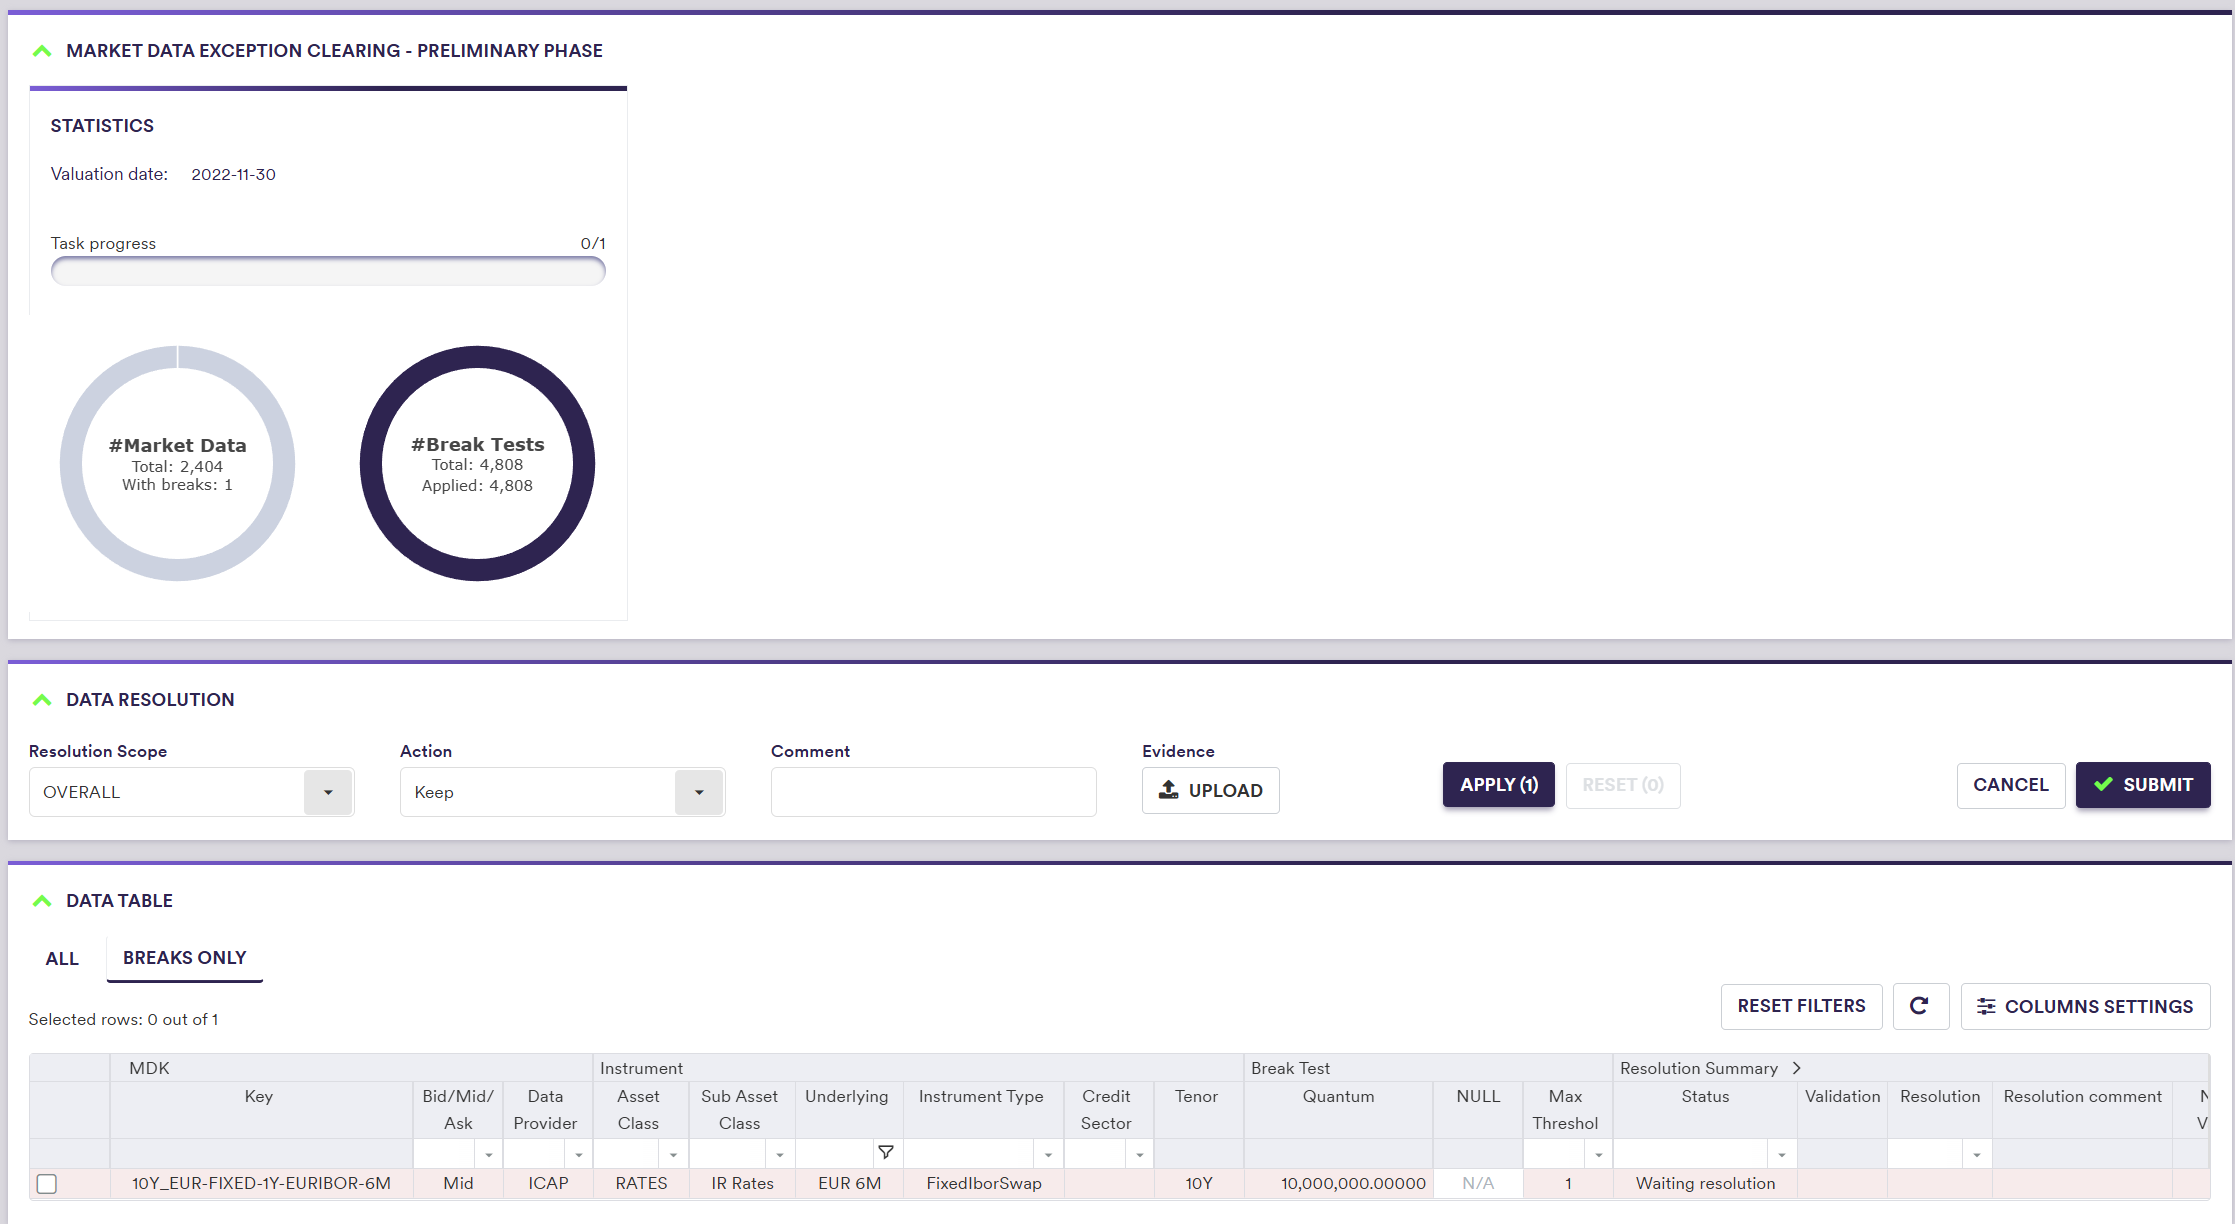Screen dimensions: 2235x1224
Task: Select the 10Y_EUR-FIXED-1Y-EURIBOR-6M row checkbox
Action: (x=47, y=1184)
